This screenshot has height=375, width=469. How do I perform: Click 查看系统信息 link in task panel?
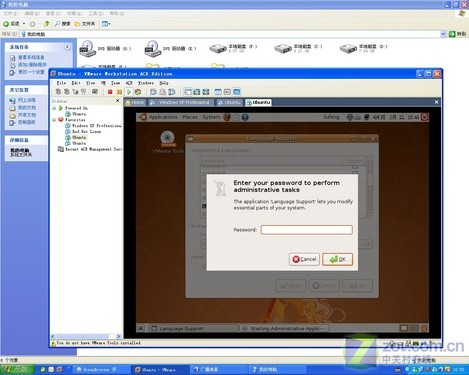[x=31, y=57]
